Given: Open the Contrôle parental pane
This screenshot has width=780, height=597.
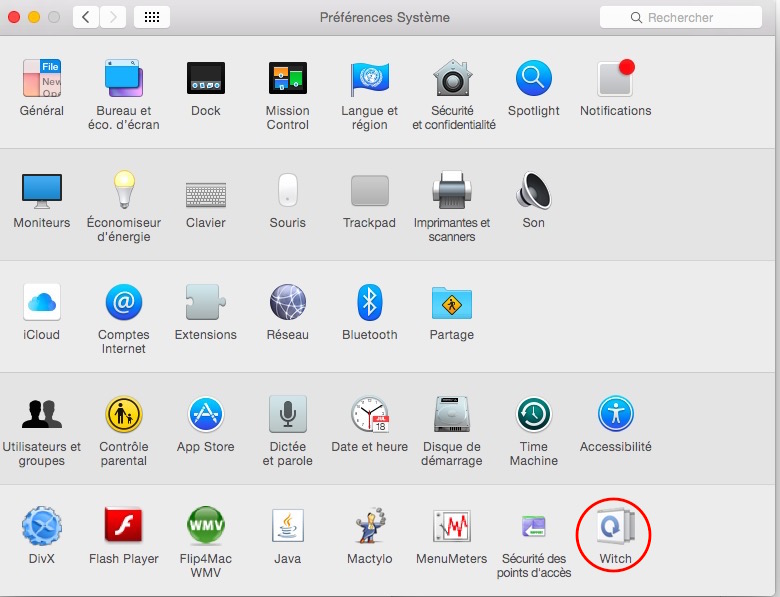Looking at the screenshot, I should [x=124, y=414].
